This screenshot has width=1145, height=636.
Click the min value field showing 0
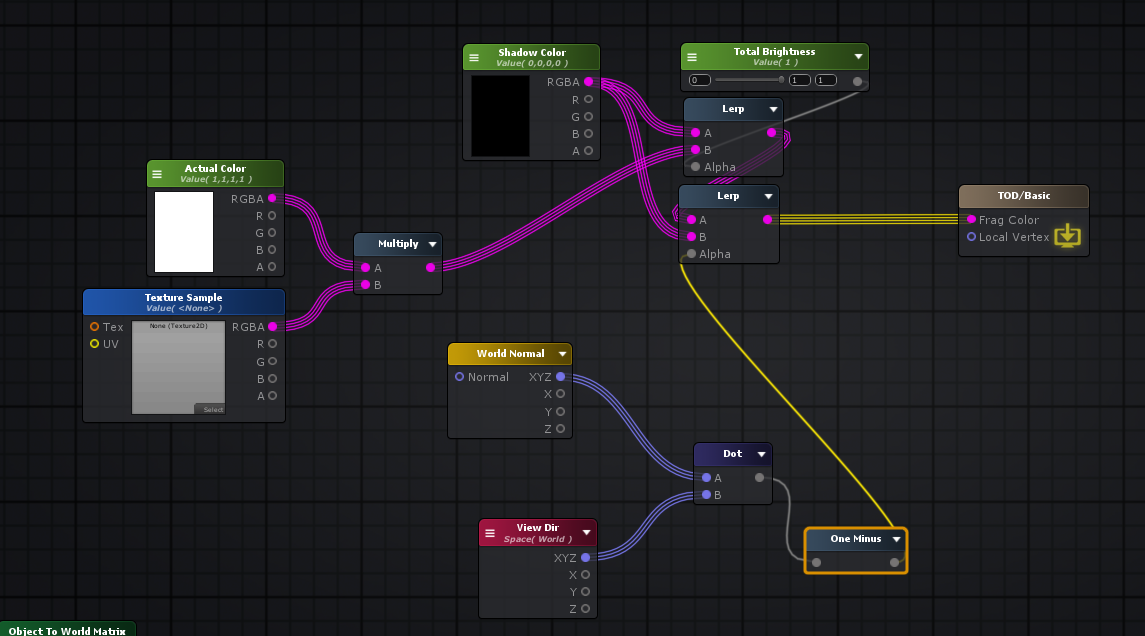click(698, 79)
